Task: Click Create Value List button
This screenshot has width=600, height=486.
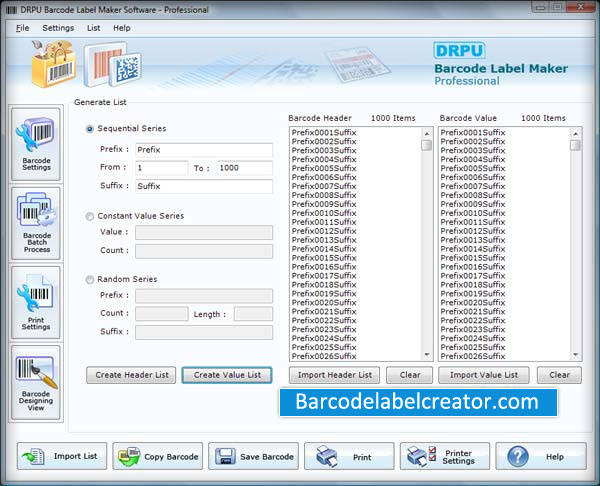Action: click(227, 375)
